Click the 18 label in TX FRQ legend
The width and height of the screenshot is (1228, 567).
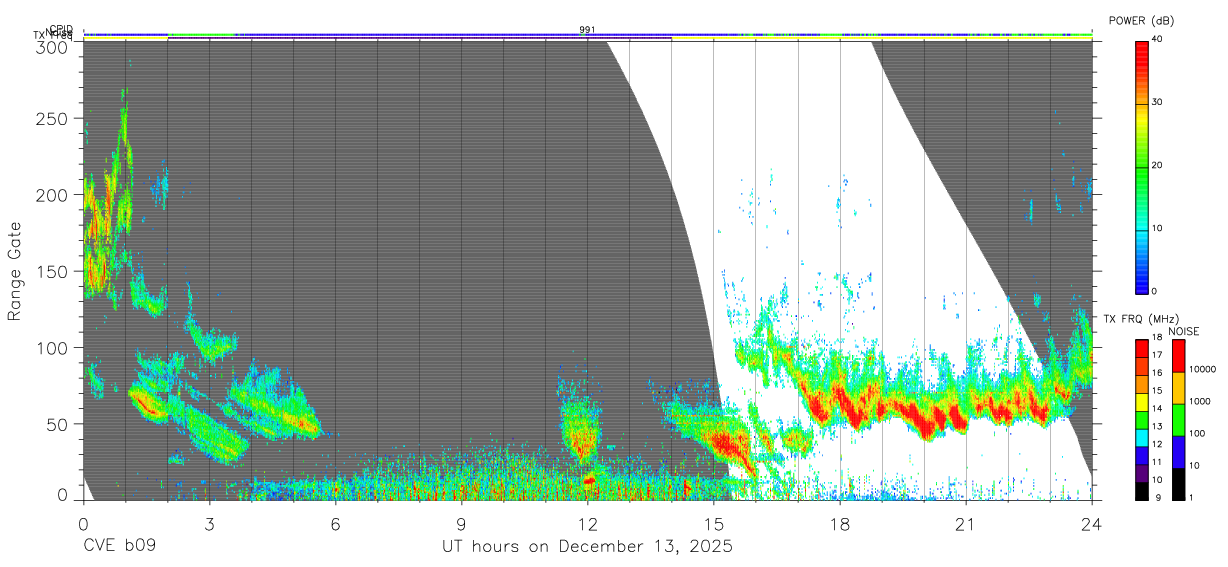point(1158,338)
